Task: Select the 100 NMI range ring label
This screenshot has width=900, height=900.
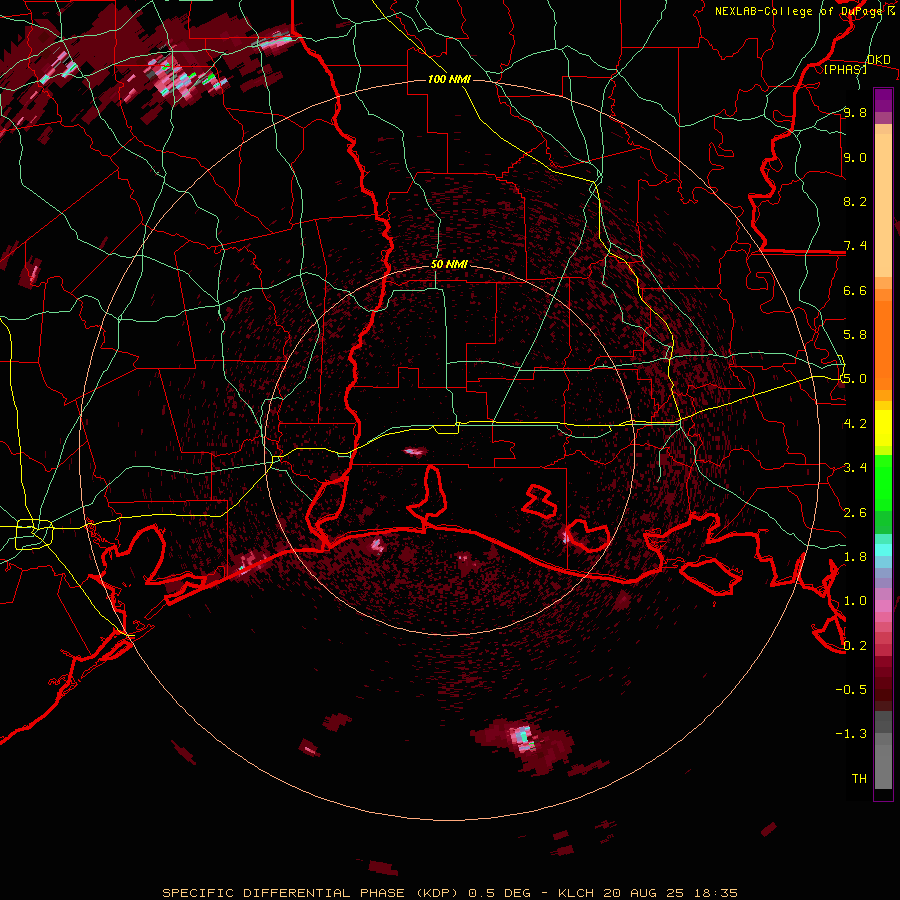Action: point(449,79)
